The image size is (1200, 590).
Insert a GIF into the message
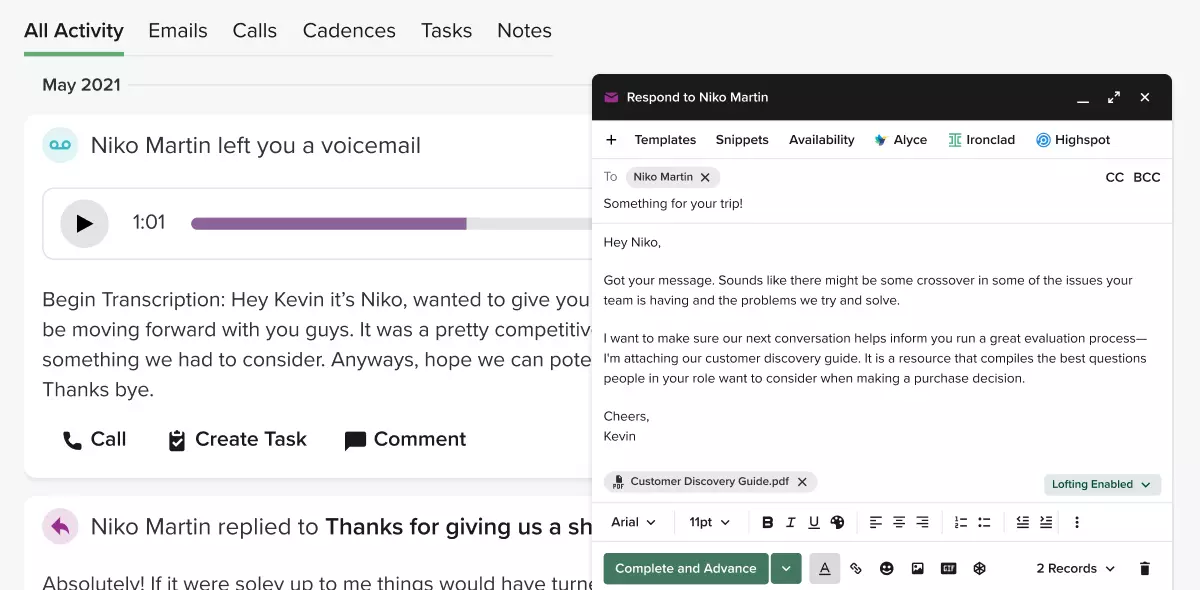(947, 568)
